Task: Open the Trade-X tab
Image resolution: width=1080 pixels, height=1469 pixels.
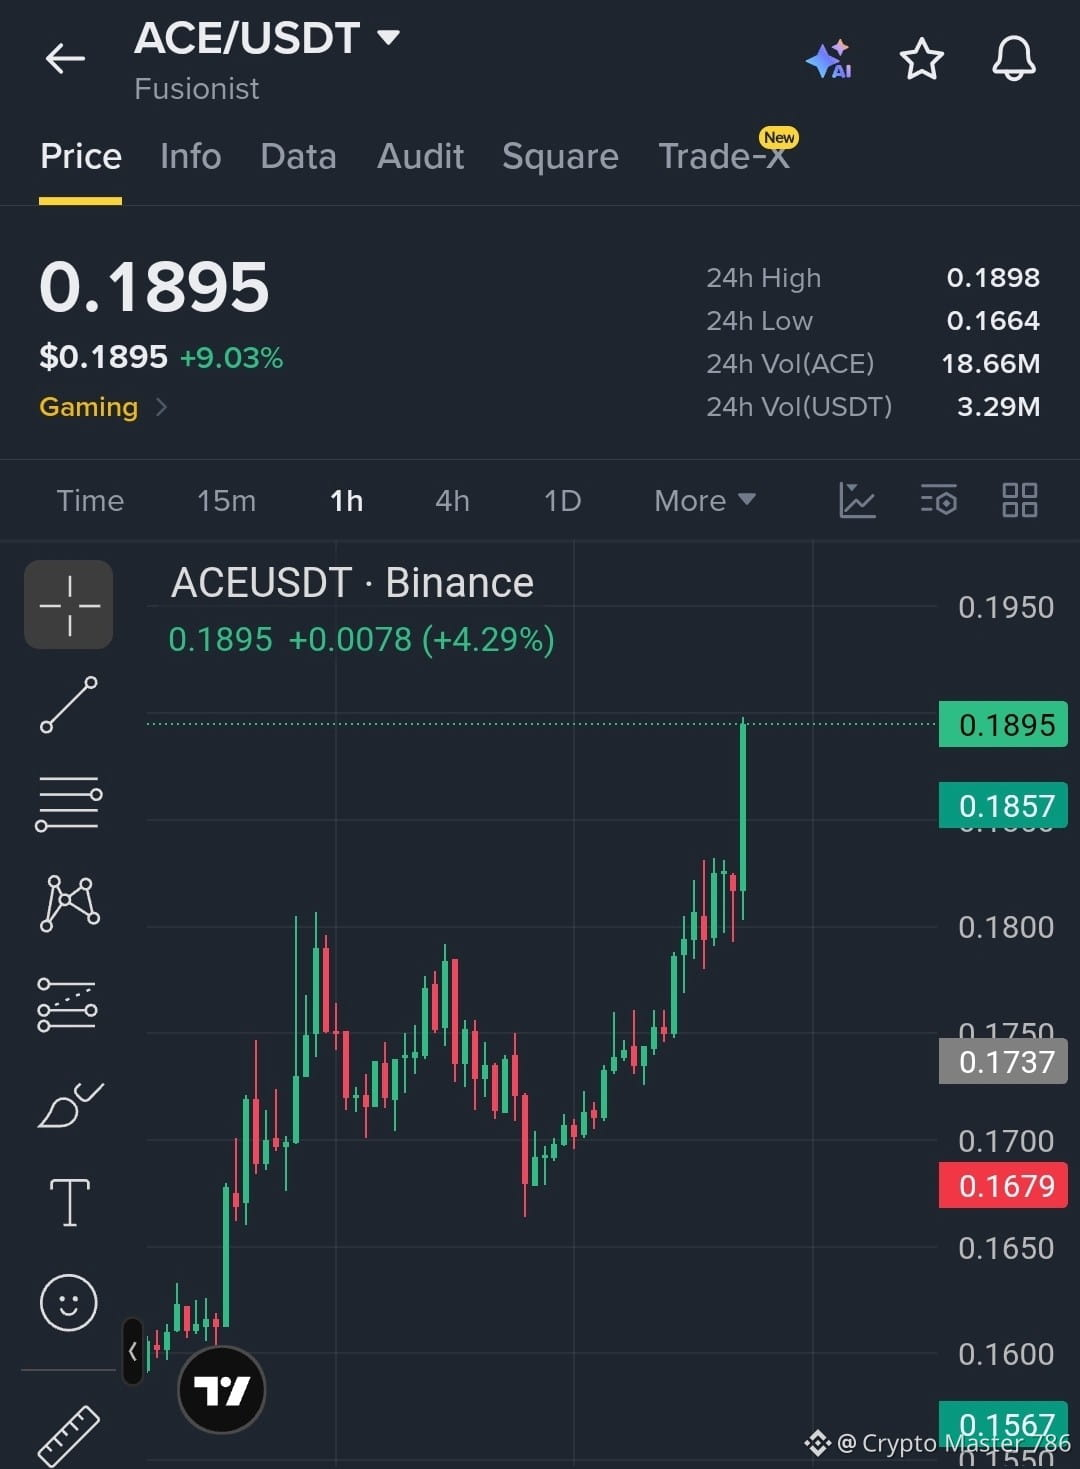Action: click(x=724, y=155)
